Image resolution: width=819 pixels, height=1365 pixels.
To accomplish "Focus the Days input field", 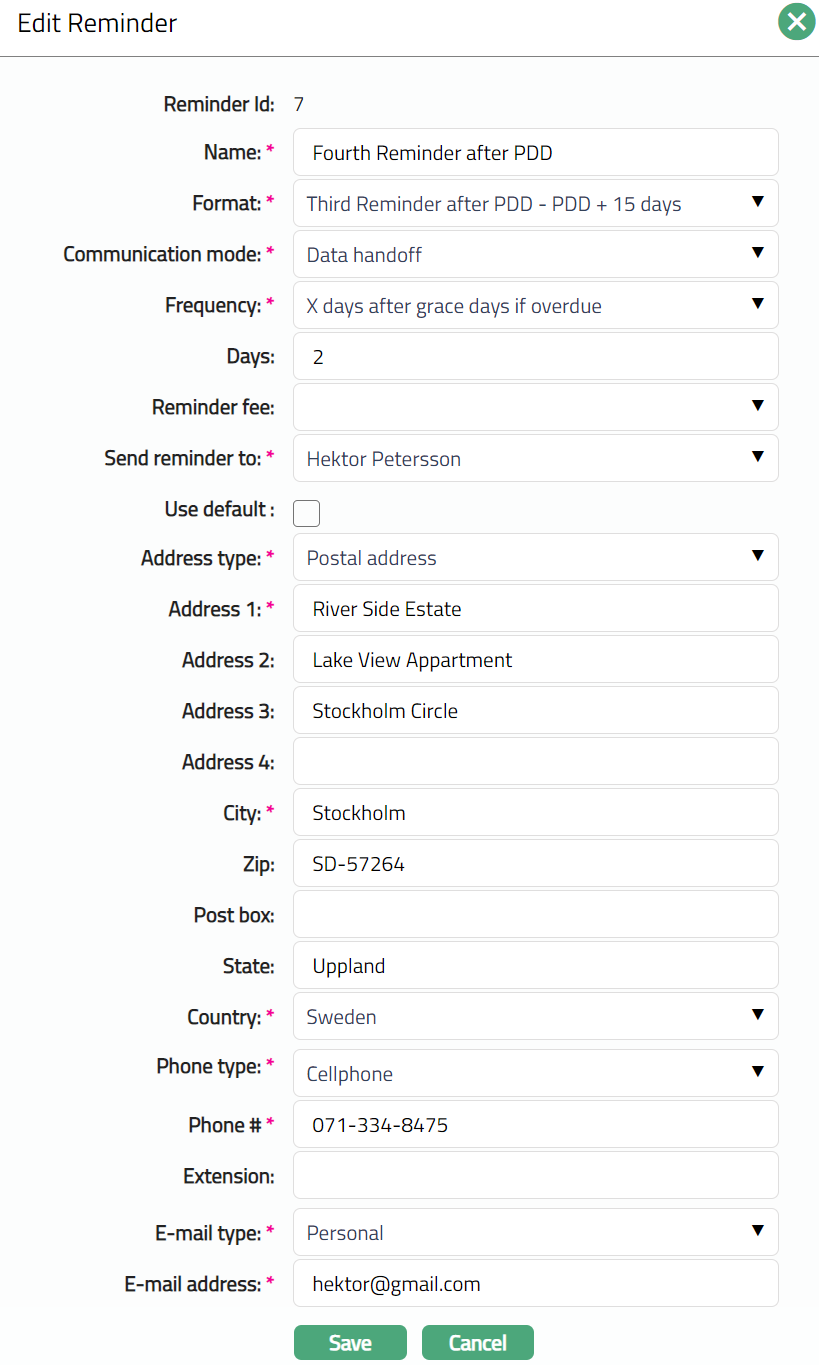I will [x=535, y=357].
